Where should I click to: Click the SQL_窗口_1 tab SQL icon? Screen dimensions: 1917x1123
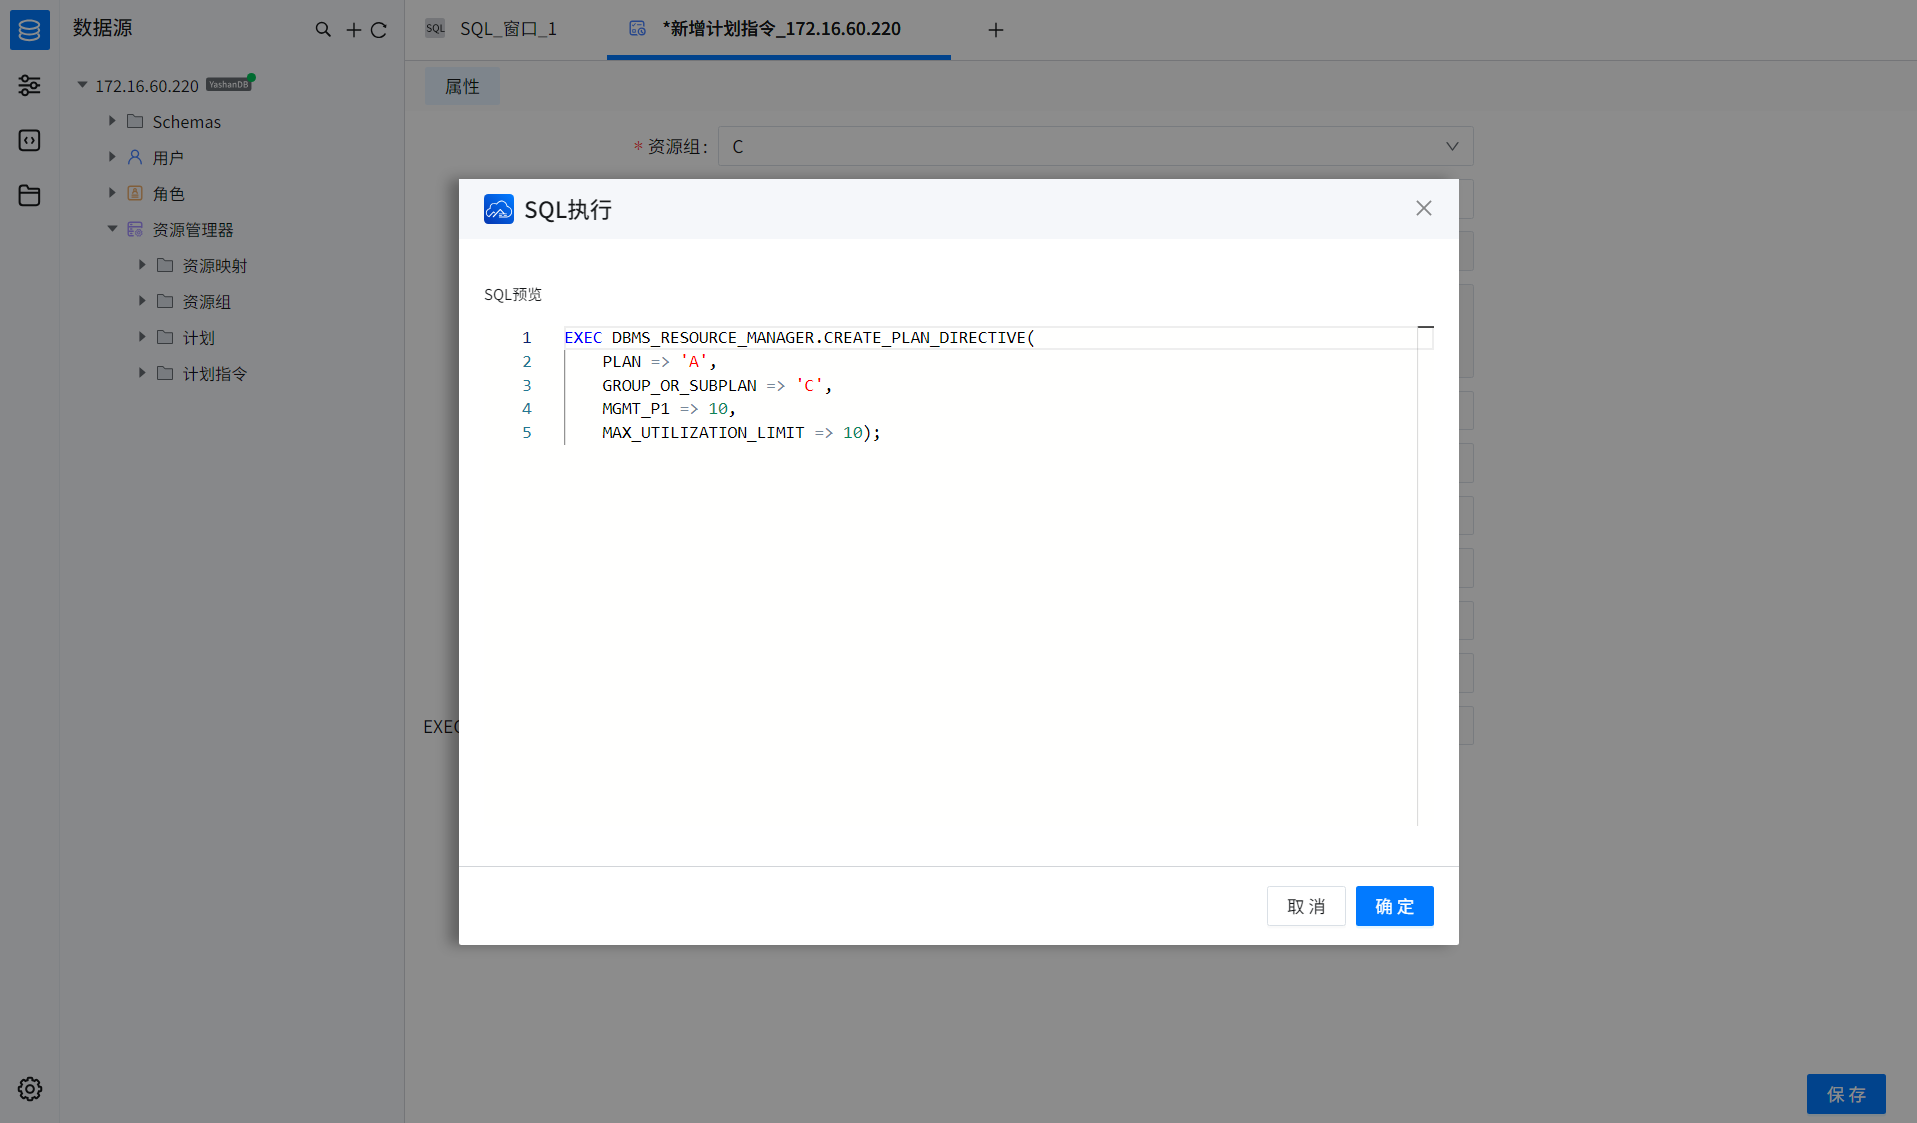tap(435, 29)
